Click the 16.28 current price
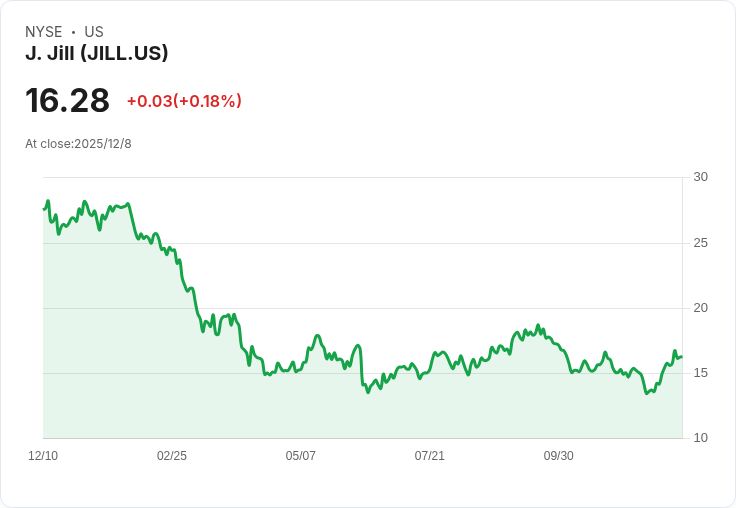 coord(67,101)
